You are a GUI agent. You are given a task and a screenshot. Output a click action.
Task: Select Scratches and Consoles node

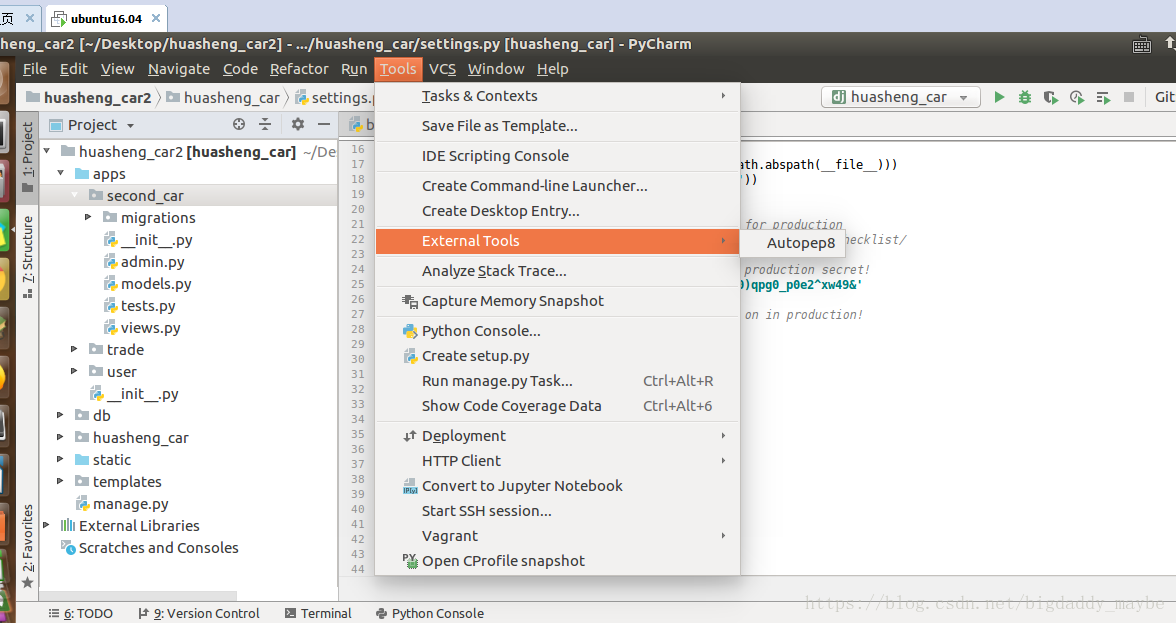158,548
